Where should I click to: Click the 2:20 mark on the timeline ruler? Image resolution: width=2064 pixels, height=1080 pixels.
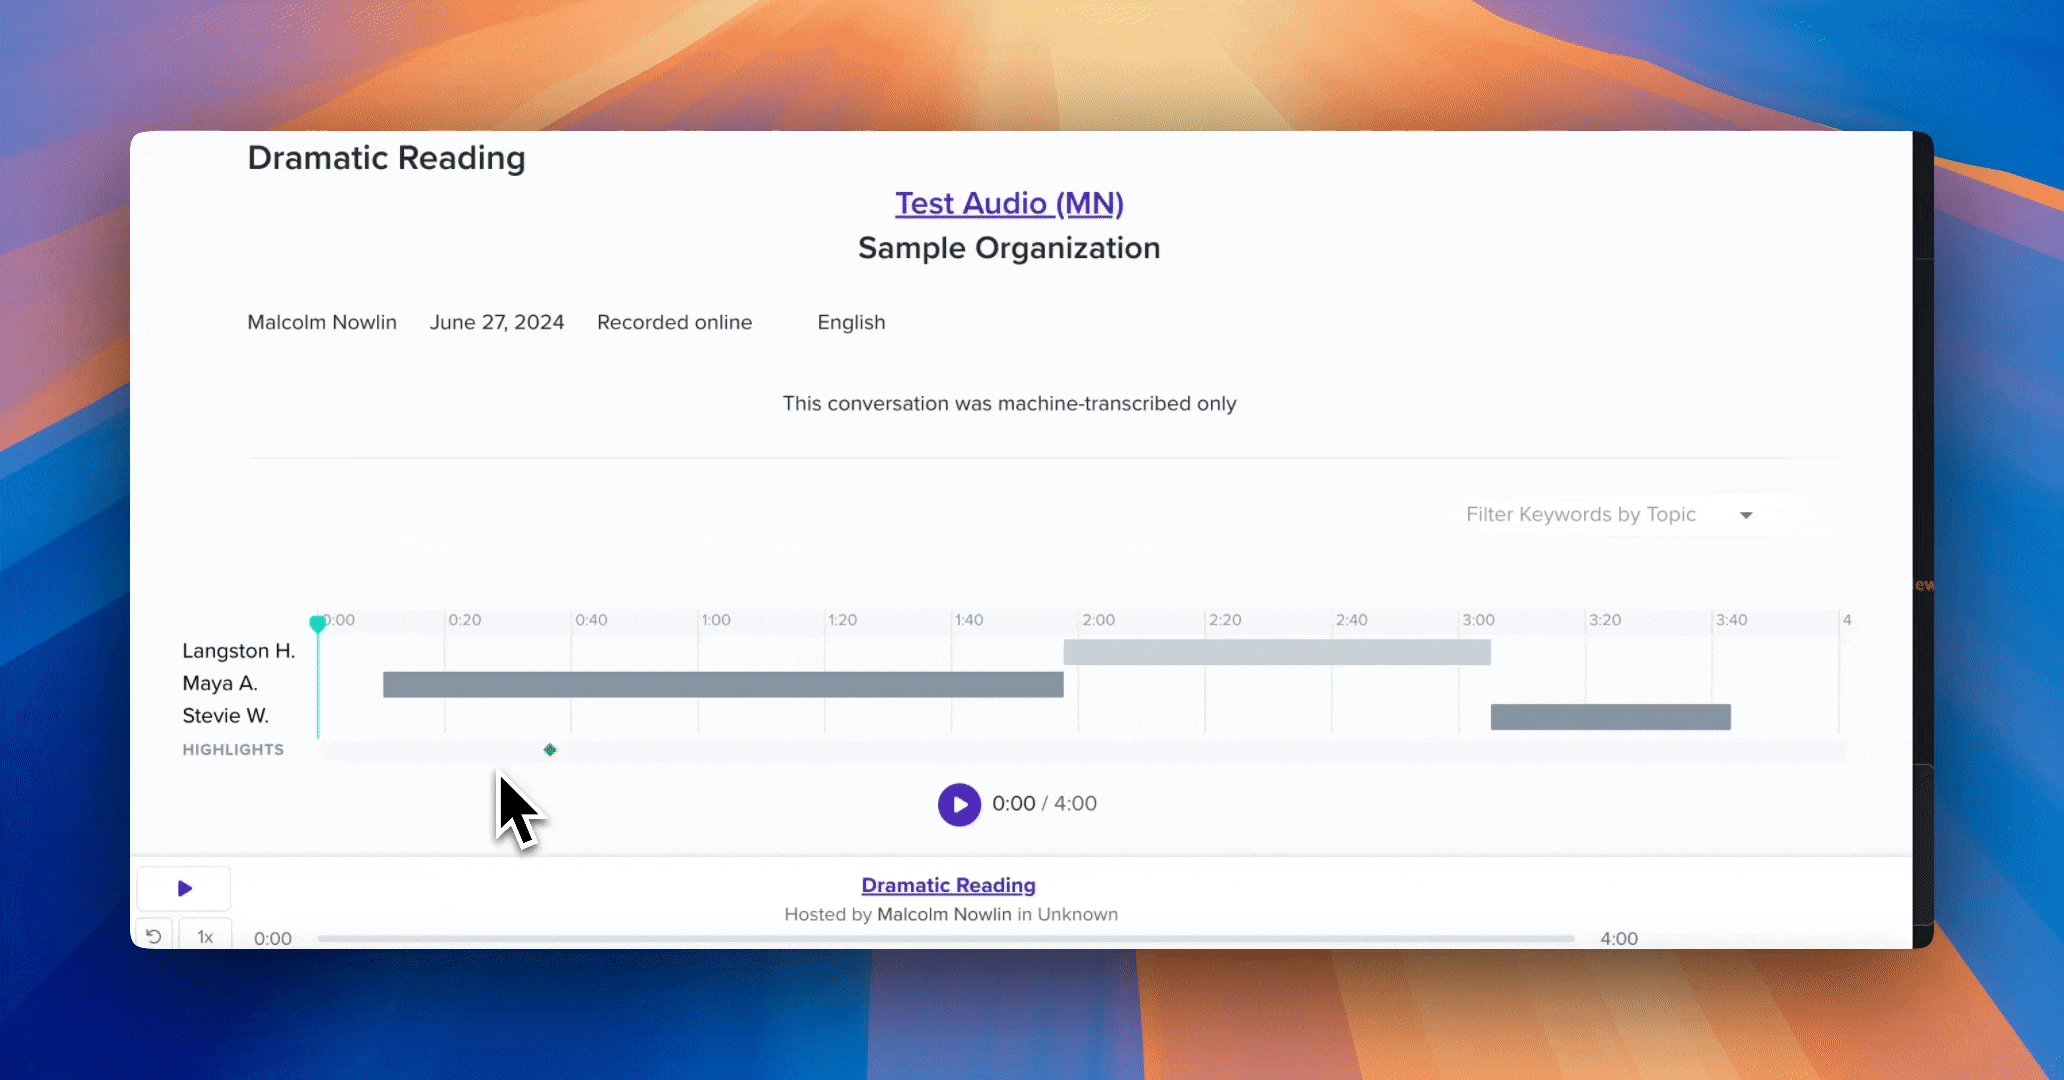pos(1225,620)
